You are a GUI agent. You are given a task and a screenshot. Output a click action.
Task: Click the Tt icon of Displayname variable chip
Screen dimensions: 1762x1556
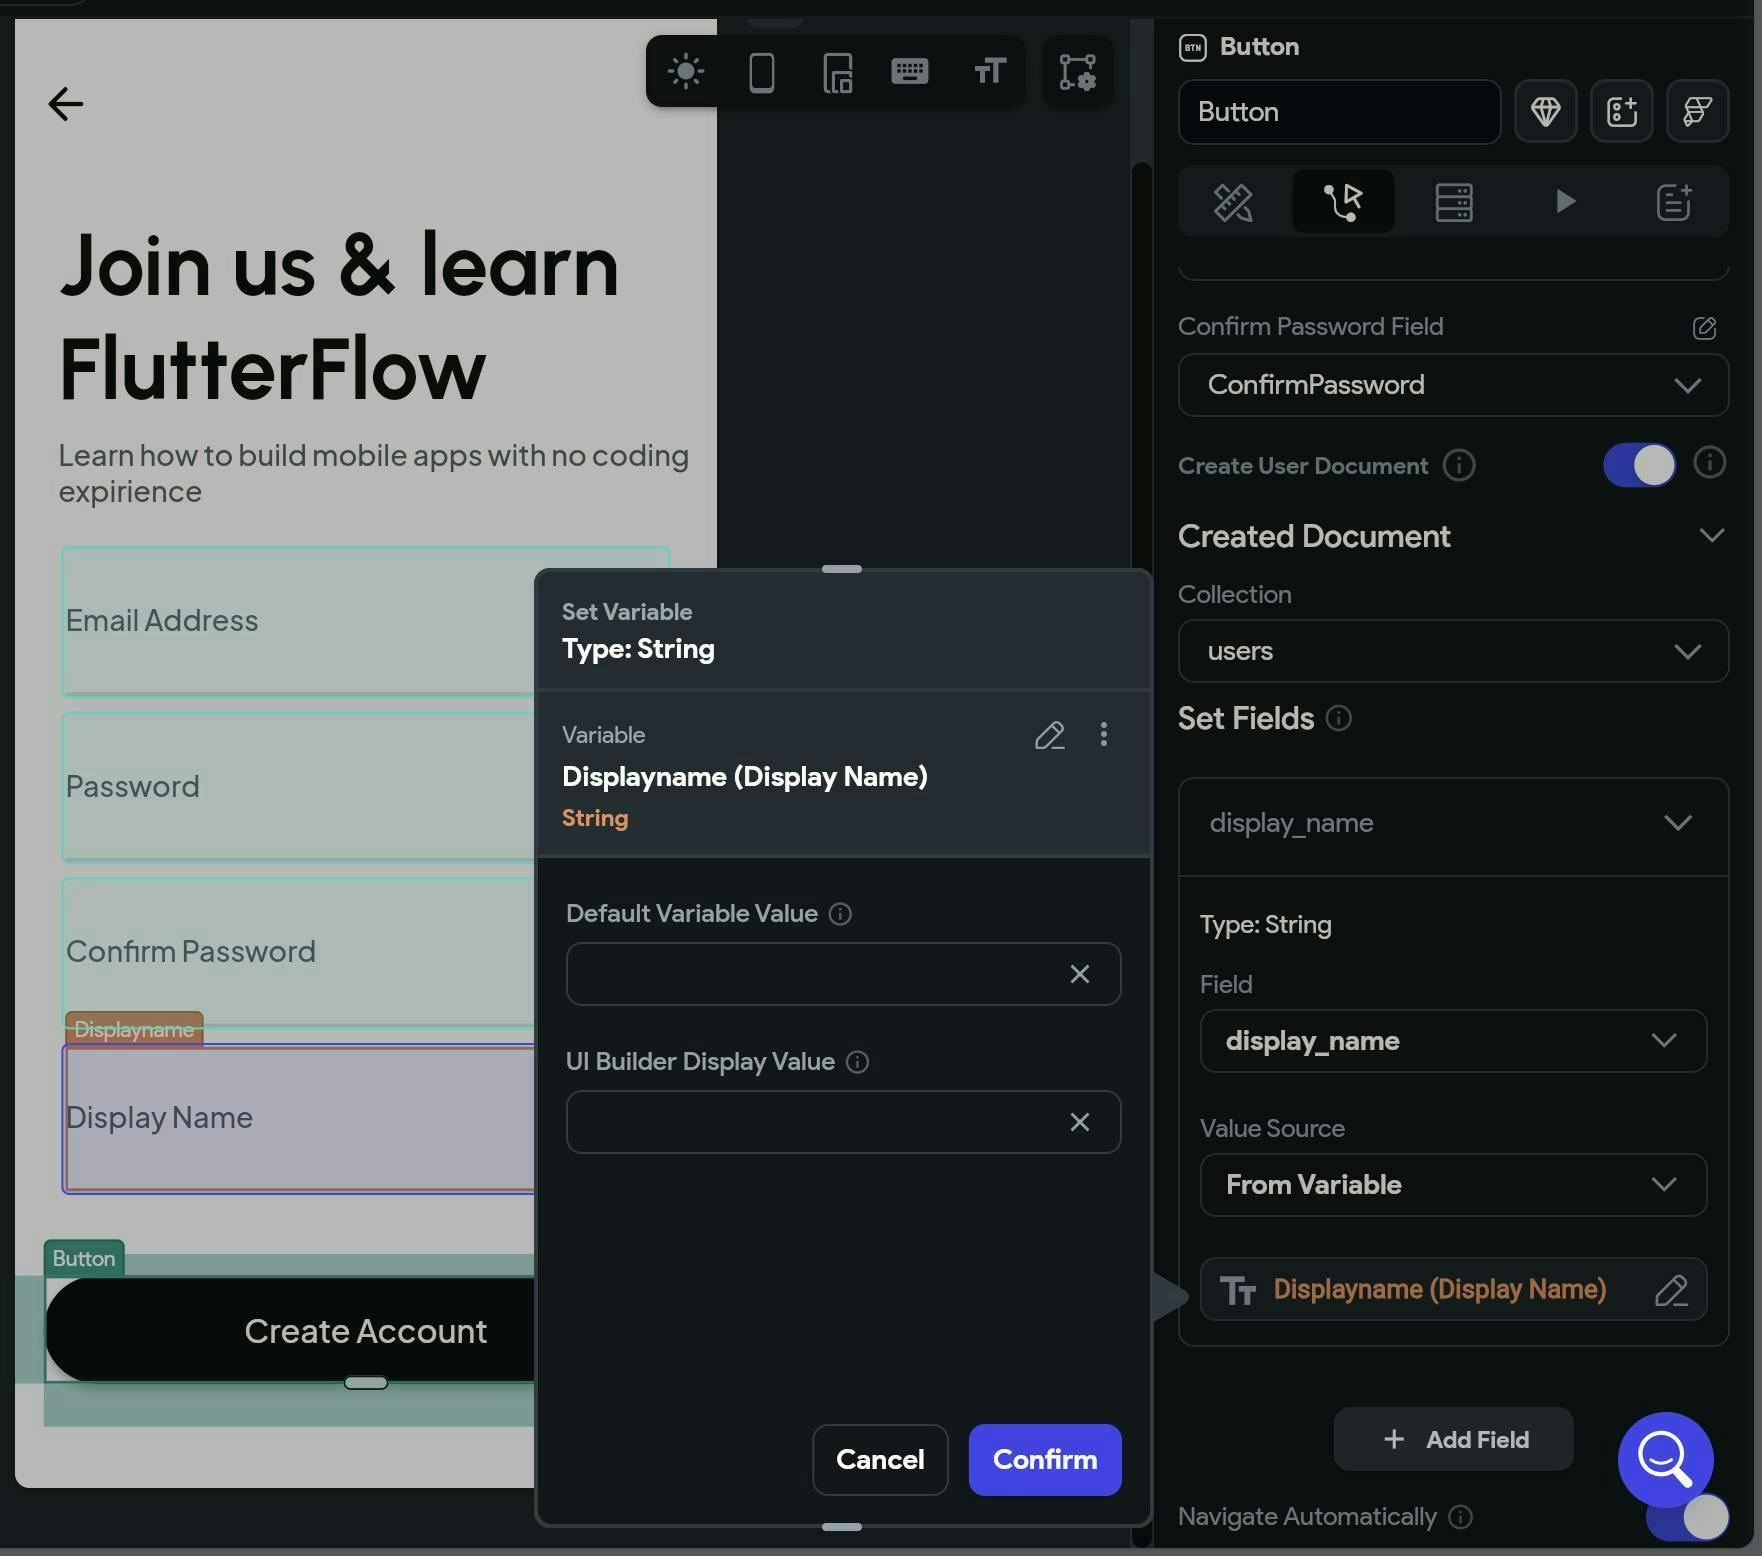(1238, 1290)
